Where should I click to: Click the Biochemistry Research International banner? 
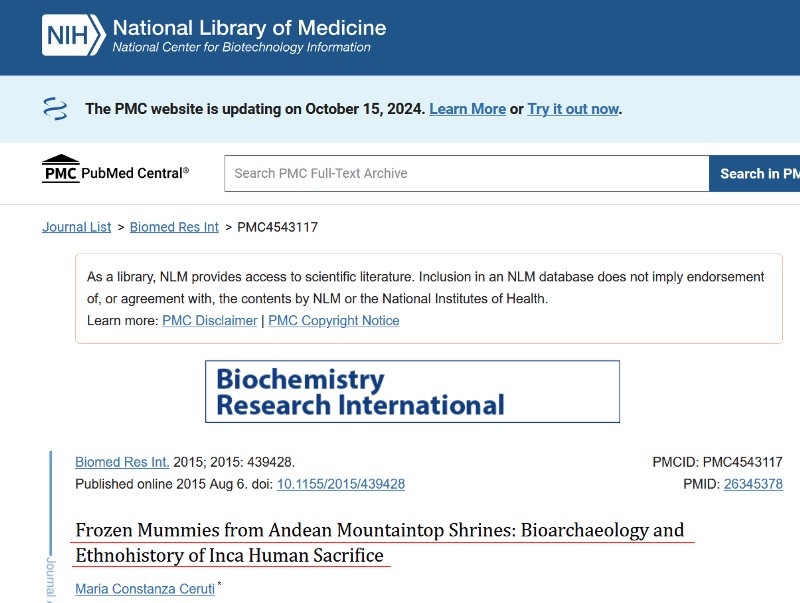412,391
